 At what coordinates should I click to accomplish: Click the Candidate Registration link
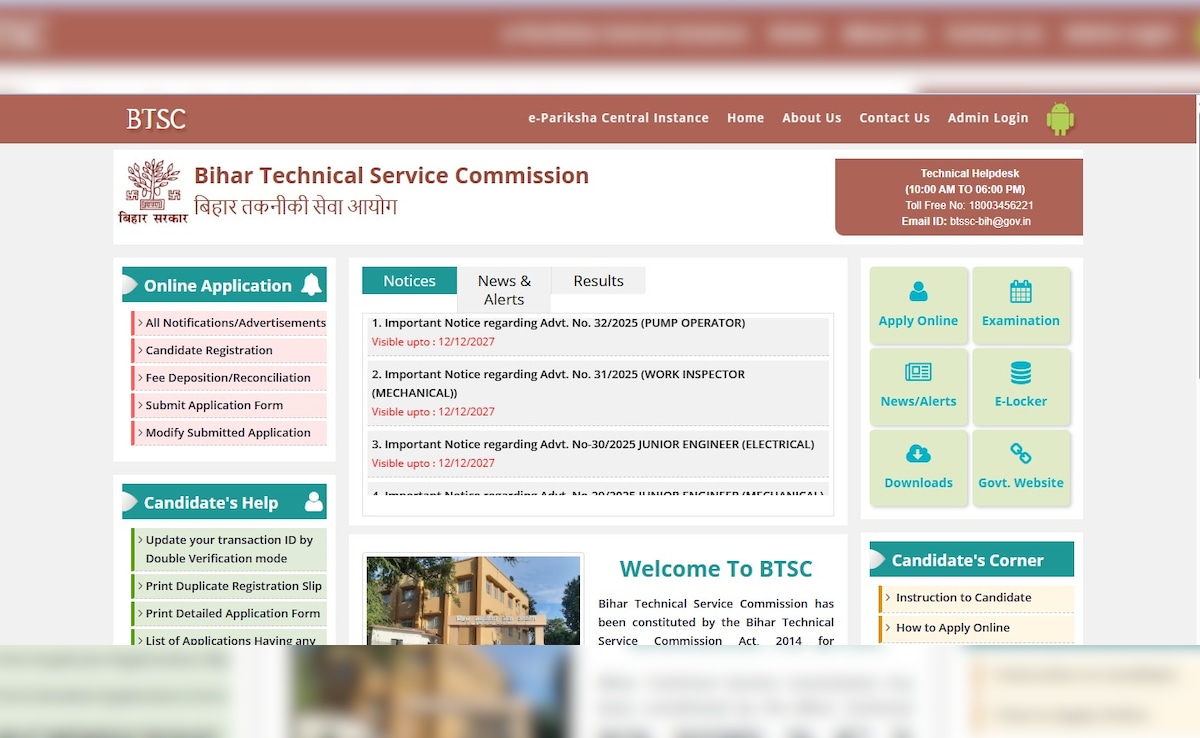tap(209, 350)
